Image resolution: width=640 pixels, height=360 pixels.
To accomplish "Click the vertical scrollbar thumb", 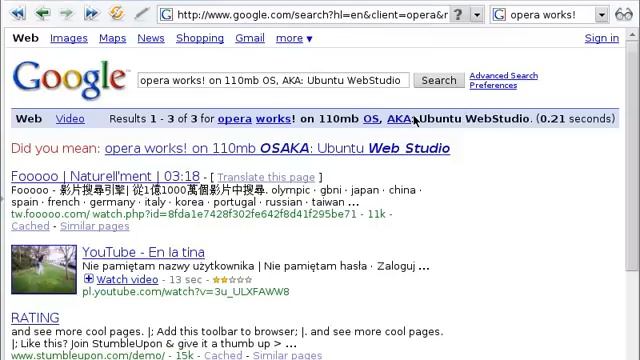I will [x=632, y=155].
